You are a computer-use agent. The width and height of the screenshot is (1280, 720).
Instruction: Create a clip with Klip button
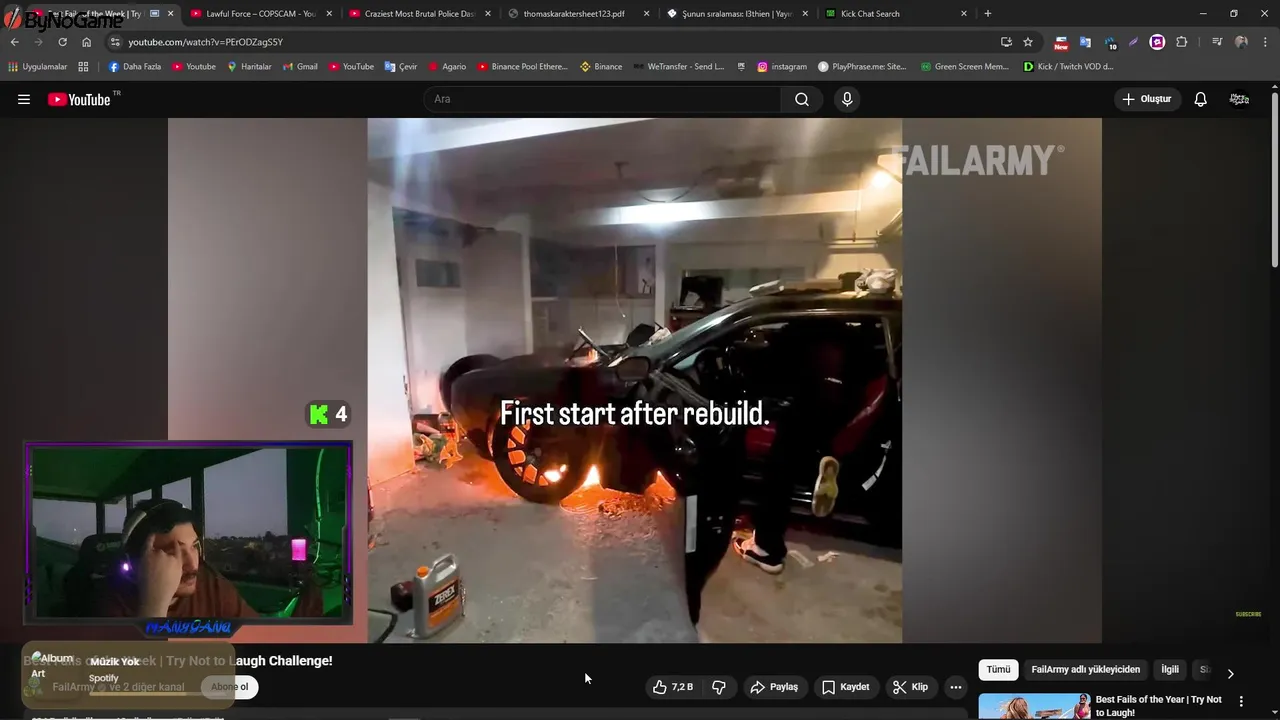910,687
